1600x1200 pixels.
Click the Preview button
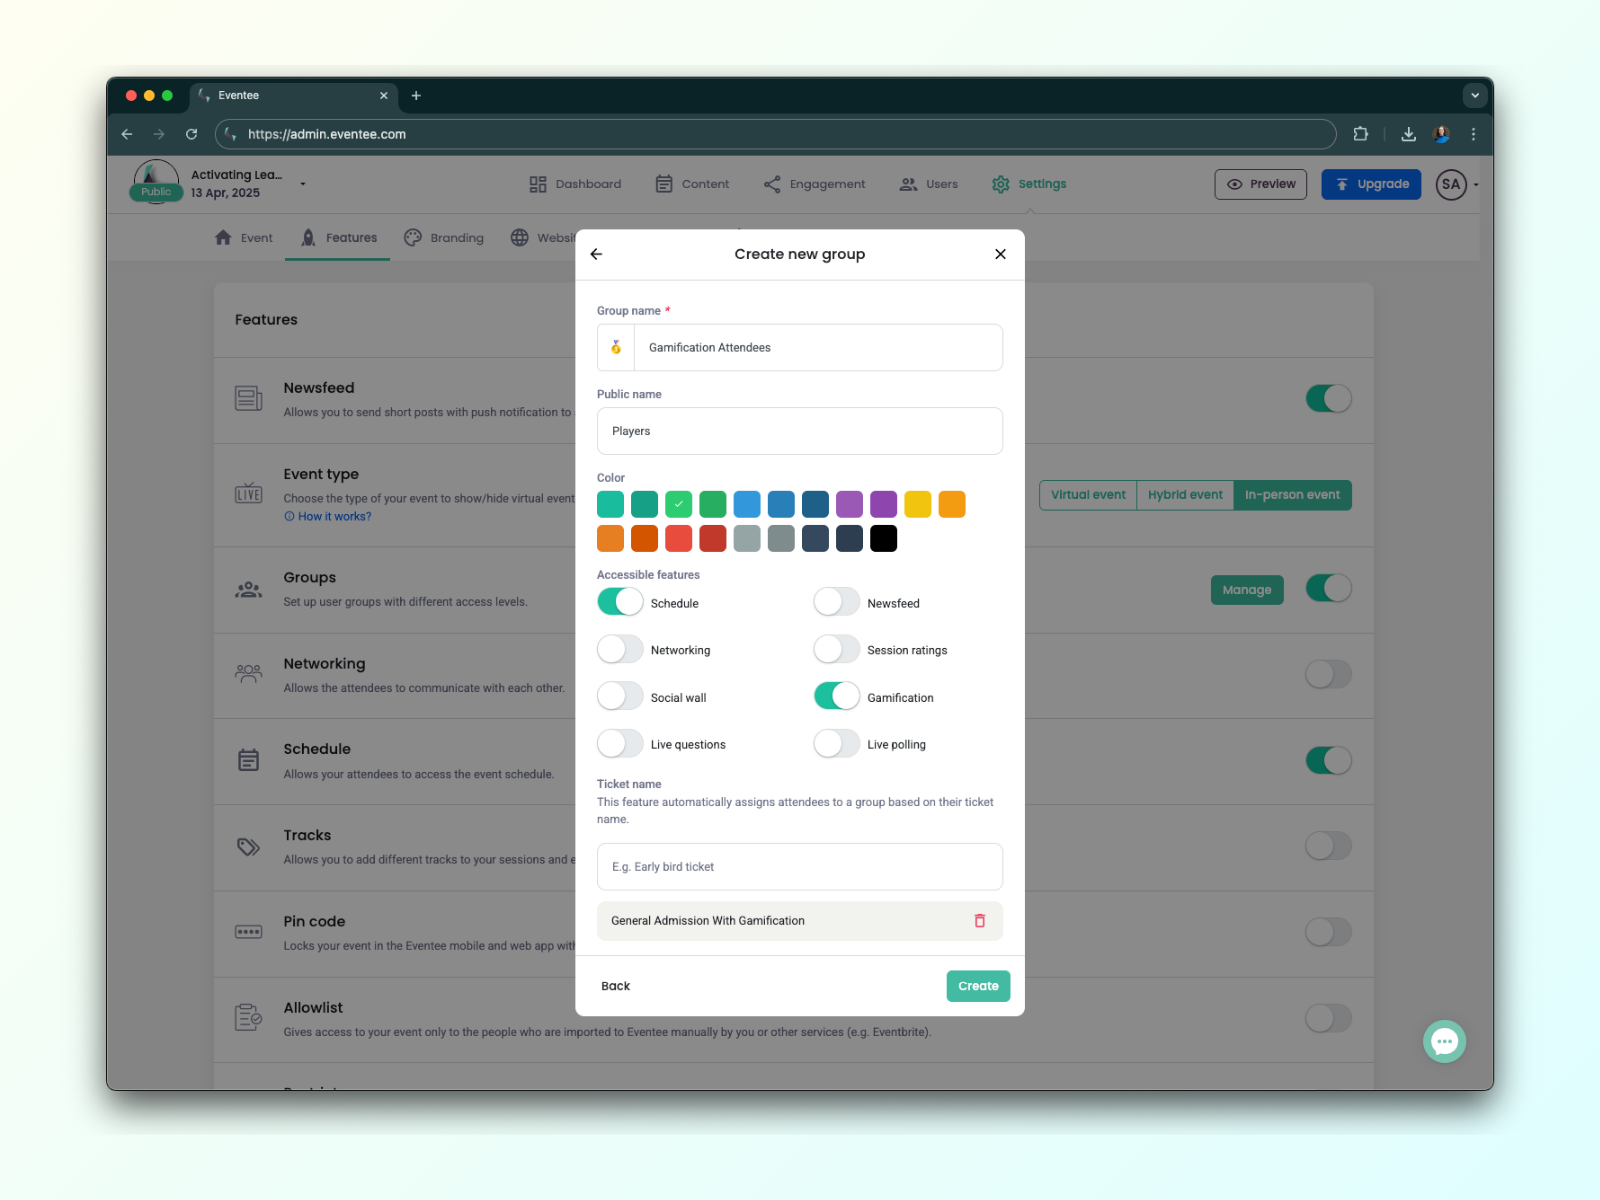[1261, 184]
